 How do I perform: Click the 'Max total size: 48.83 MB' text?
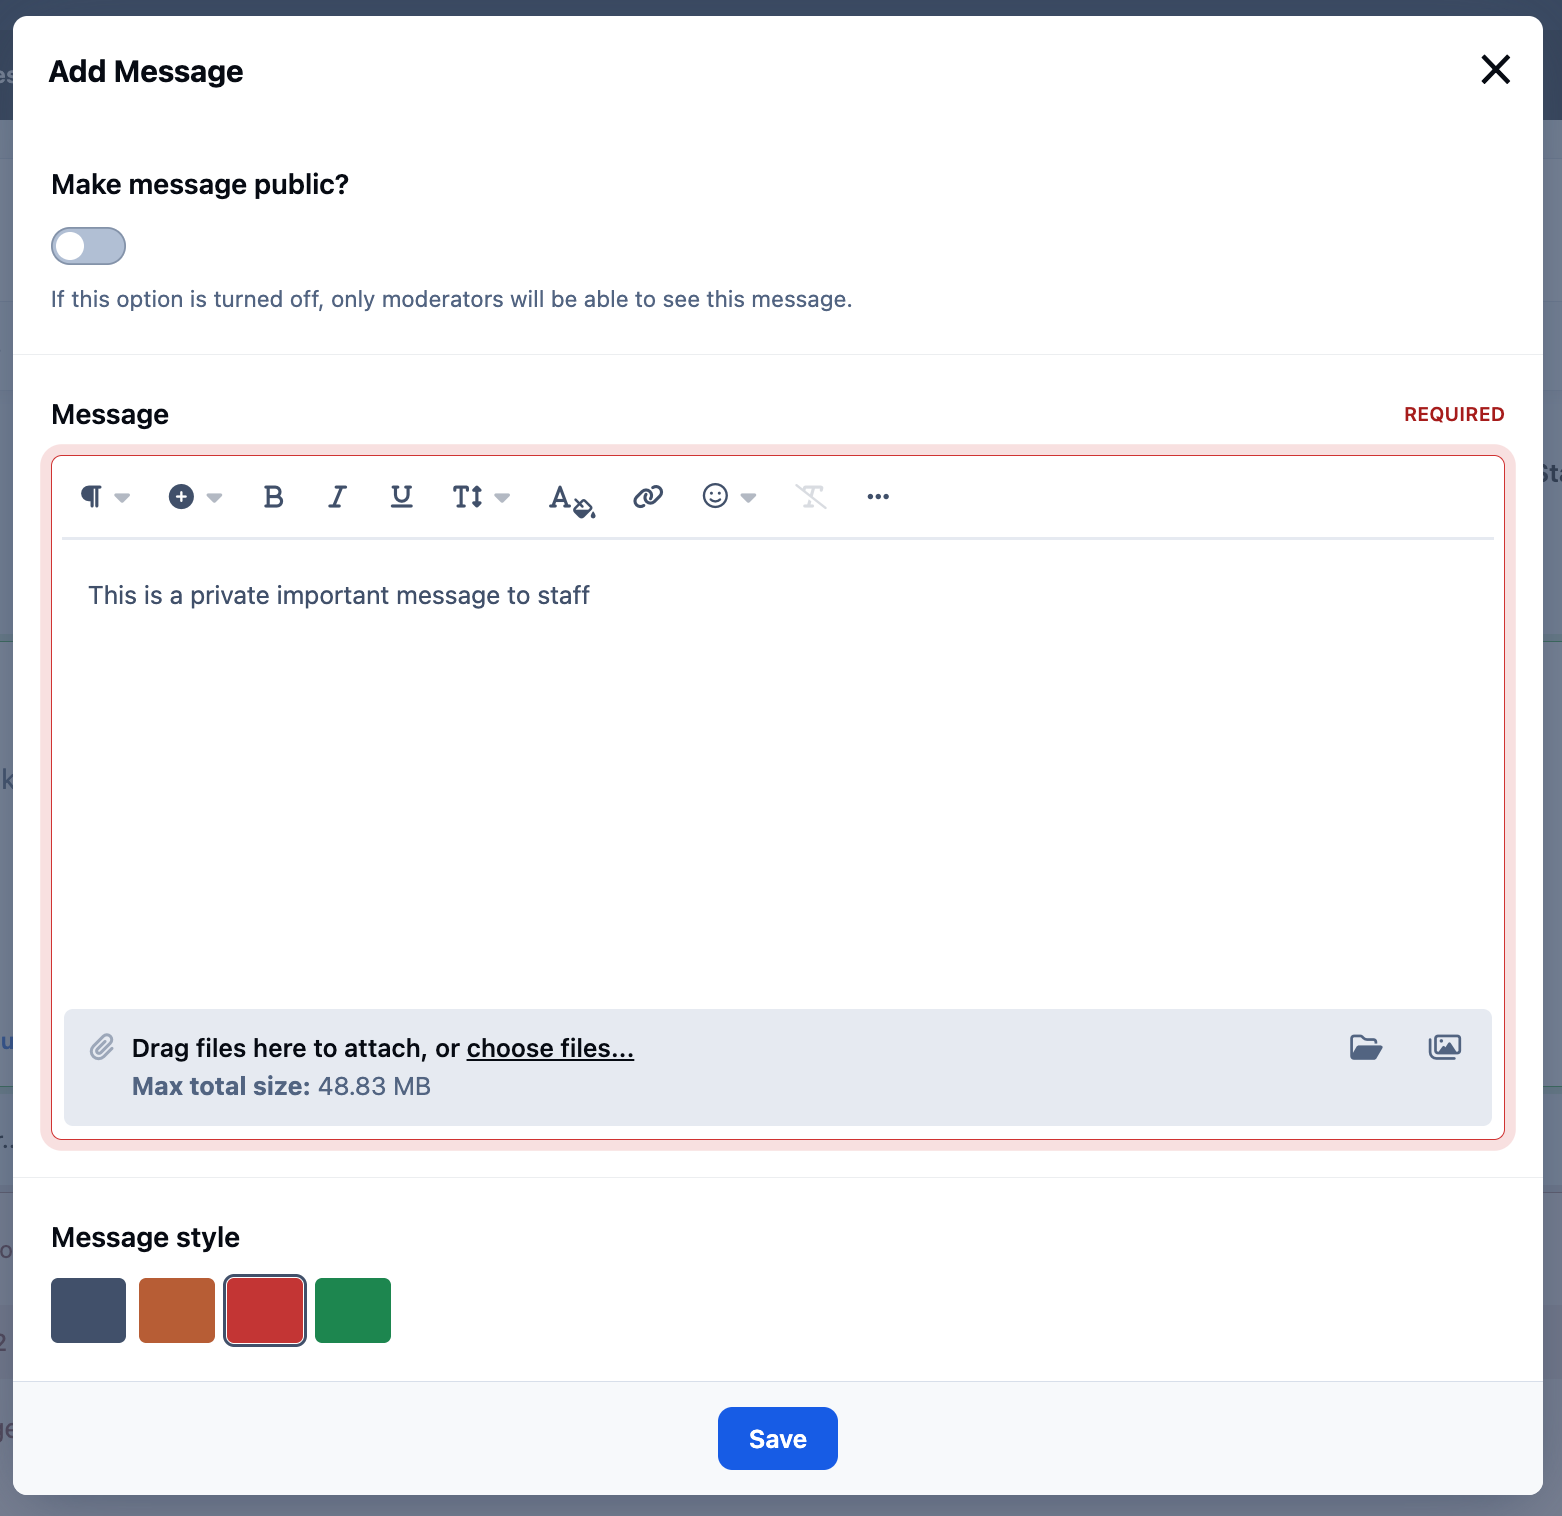pos(281,1086)
